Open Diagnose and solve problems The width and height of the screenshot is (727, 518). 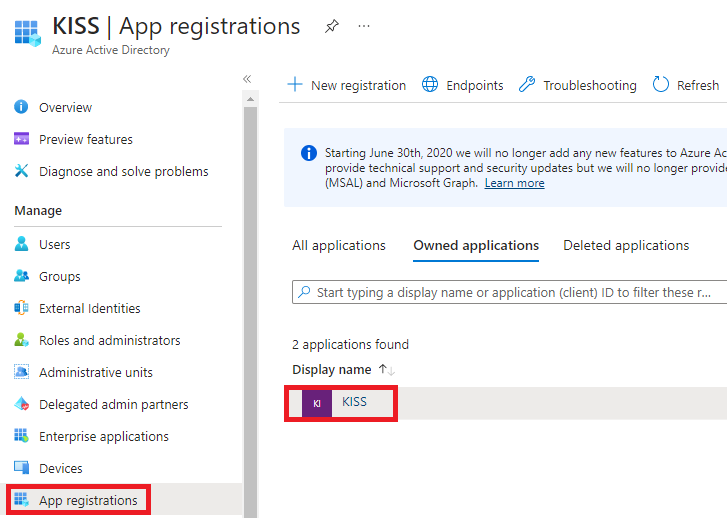coord(124,172)
